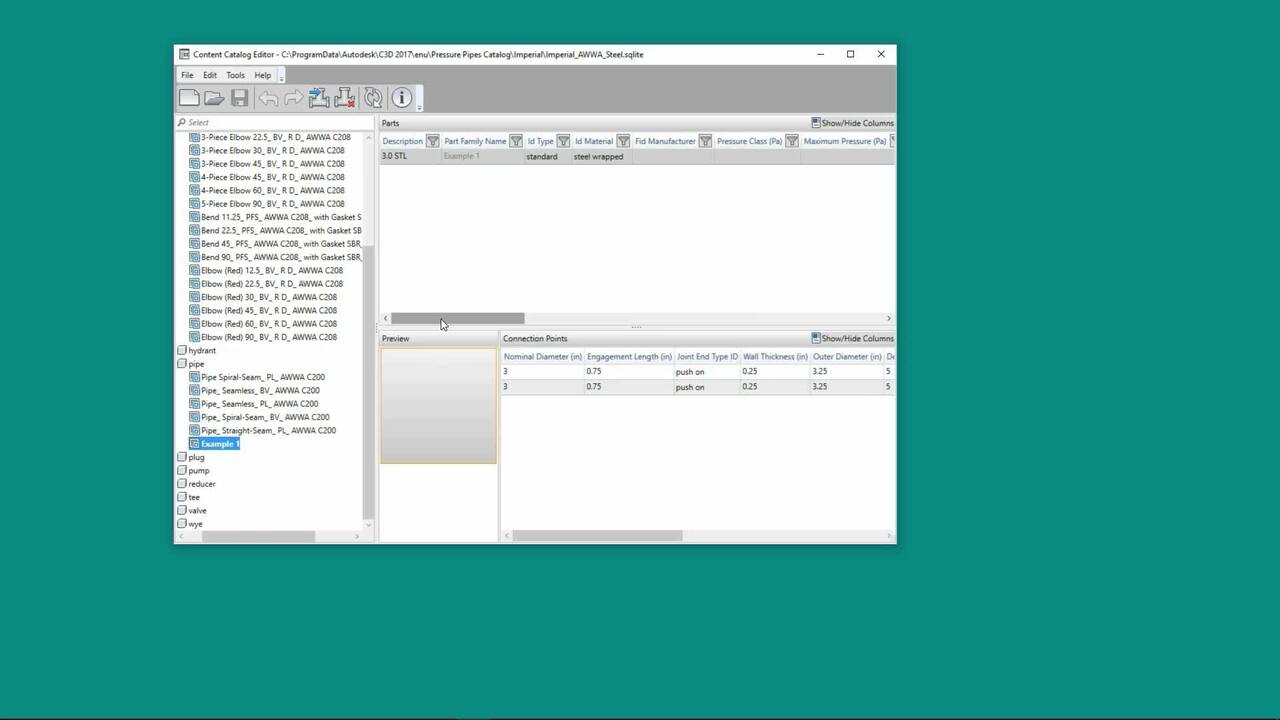Filter the Part Family Name column

tap(515, 141)
